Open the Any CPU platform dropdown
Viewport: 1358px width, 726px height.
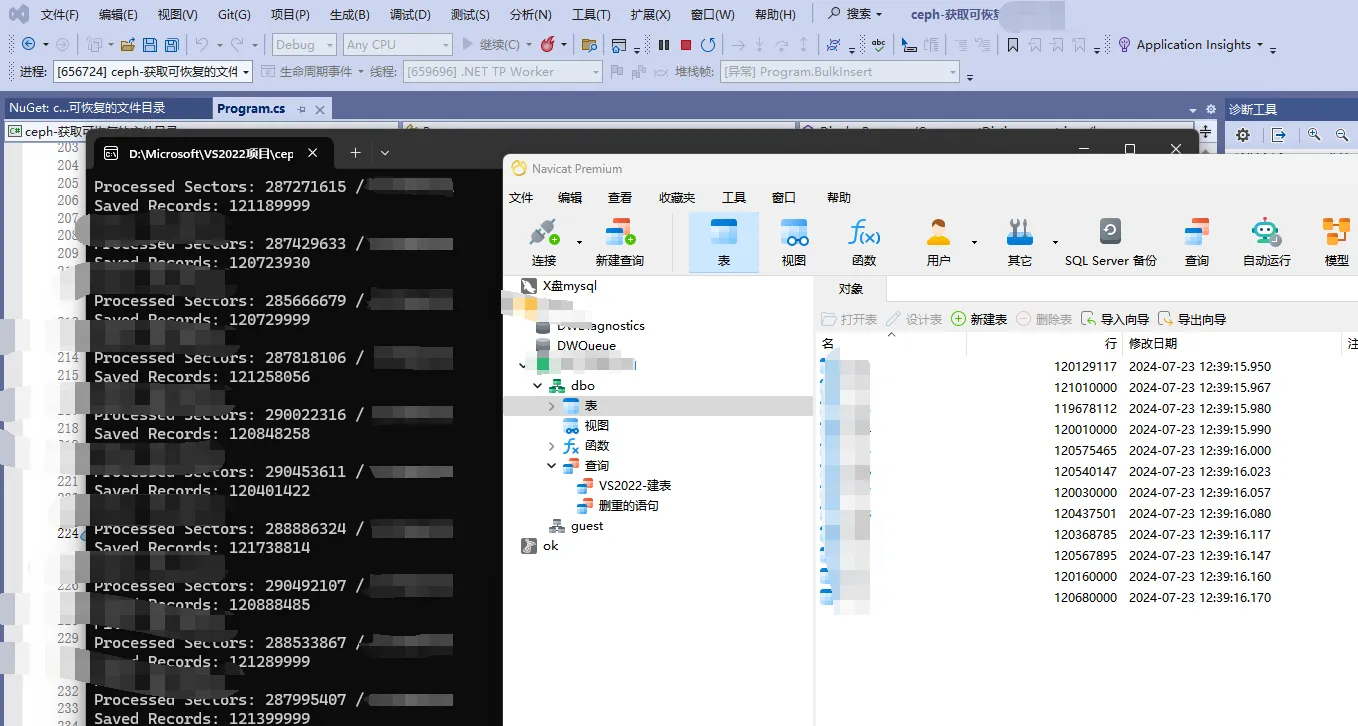point(397,44)
